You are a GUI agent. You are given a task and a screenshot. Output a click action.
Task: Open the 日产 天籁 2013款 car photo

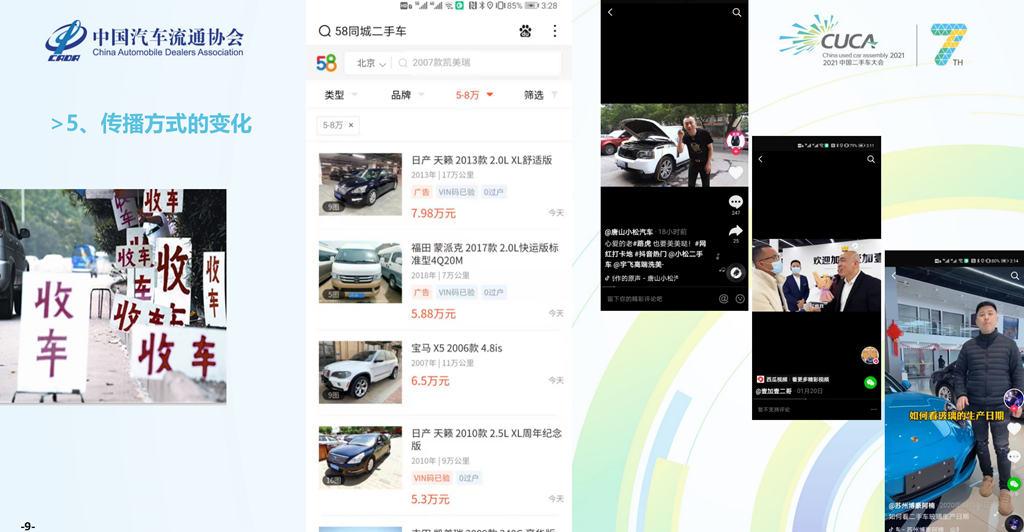[x=360, y=184]
